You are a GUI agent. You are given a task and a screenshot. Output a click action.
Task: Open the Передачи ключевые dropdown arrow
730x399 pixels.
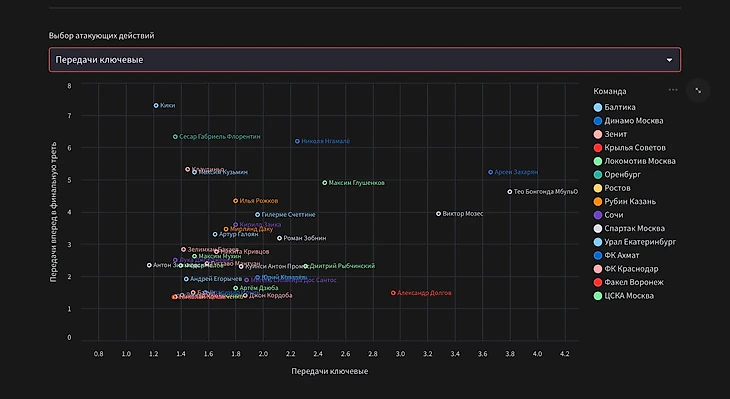669,60
